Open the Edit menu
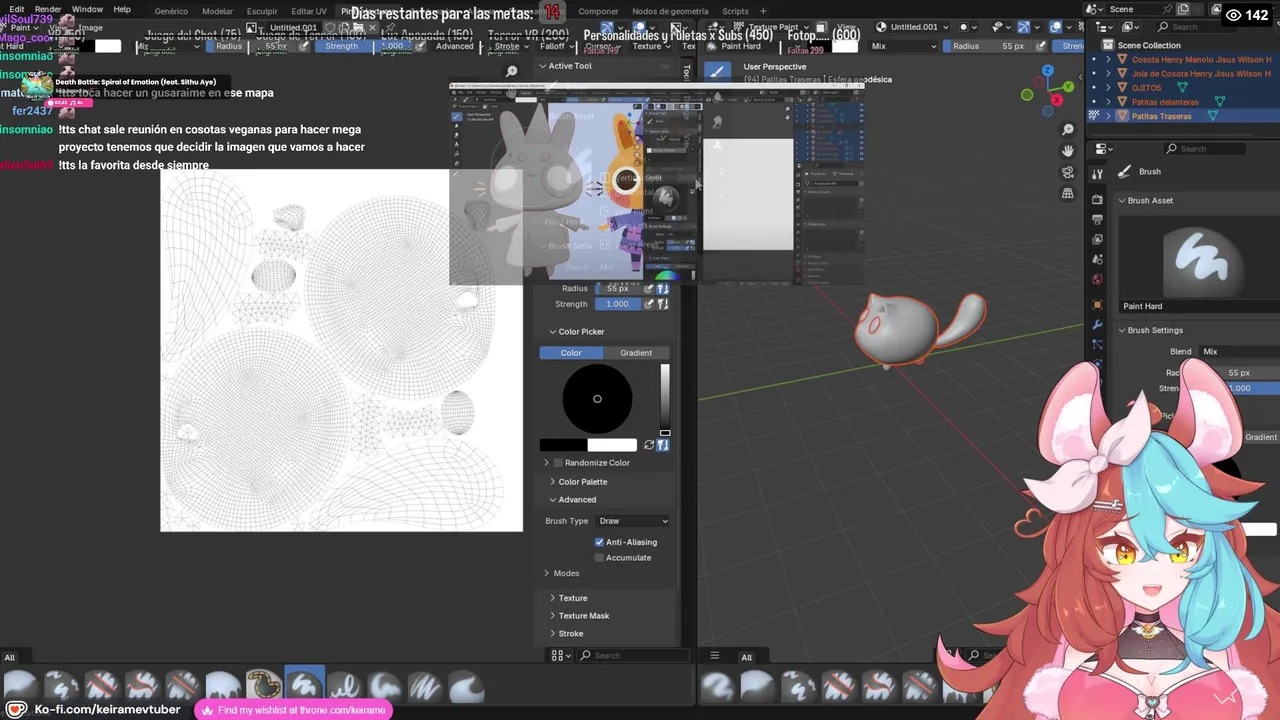1280x720 pixels. (x=17, y=9)
